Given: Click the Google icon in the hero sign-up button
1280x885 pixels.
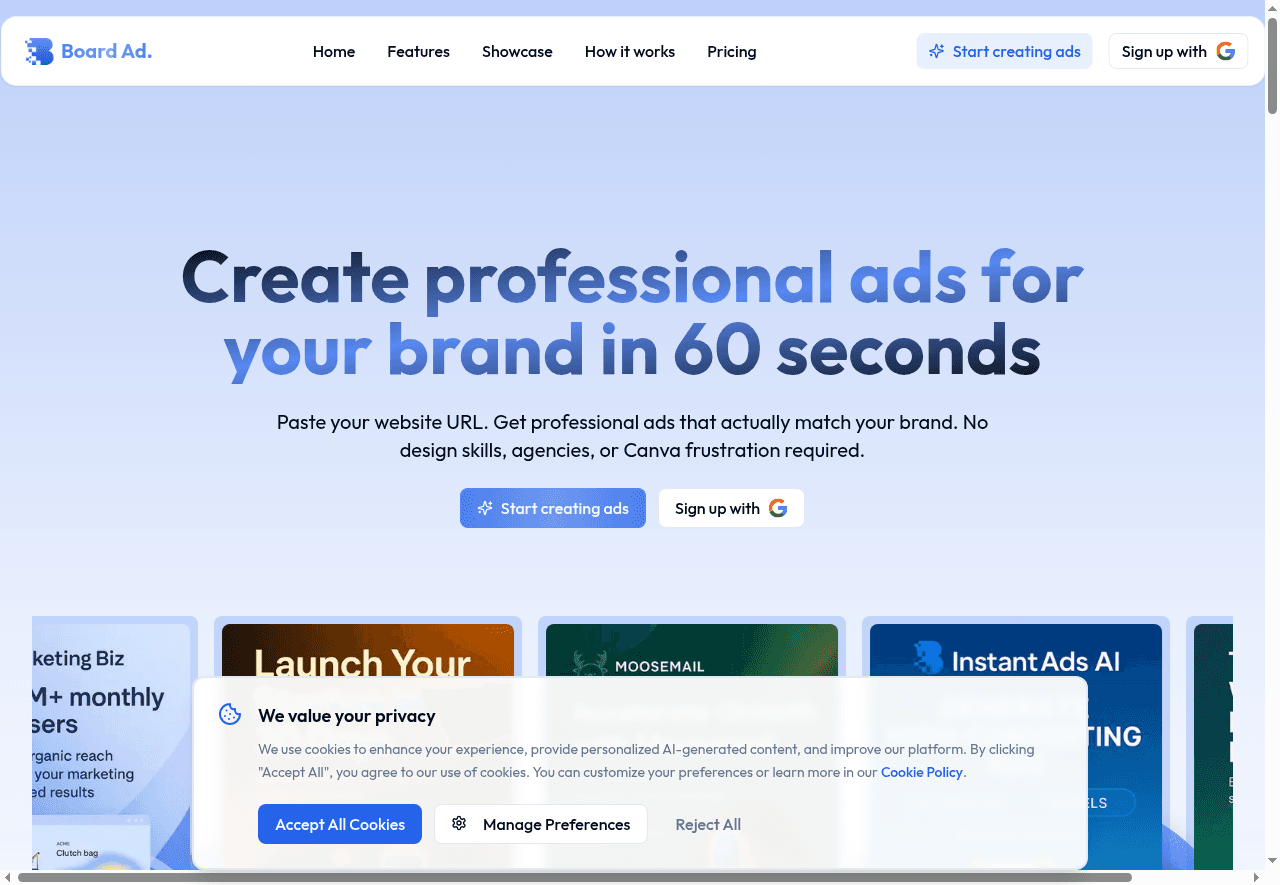Looking at the screenshot, I should 777,508.
